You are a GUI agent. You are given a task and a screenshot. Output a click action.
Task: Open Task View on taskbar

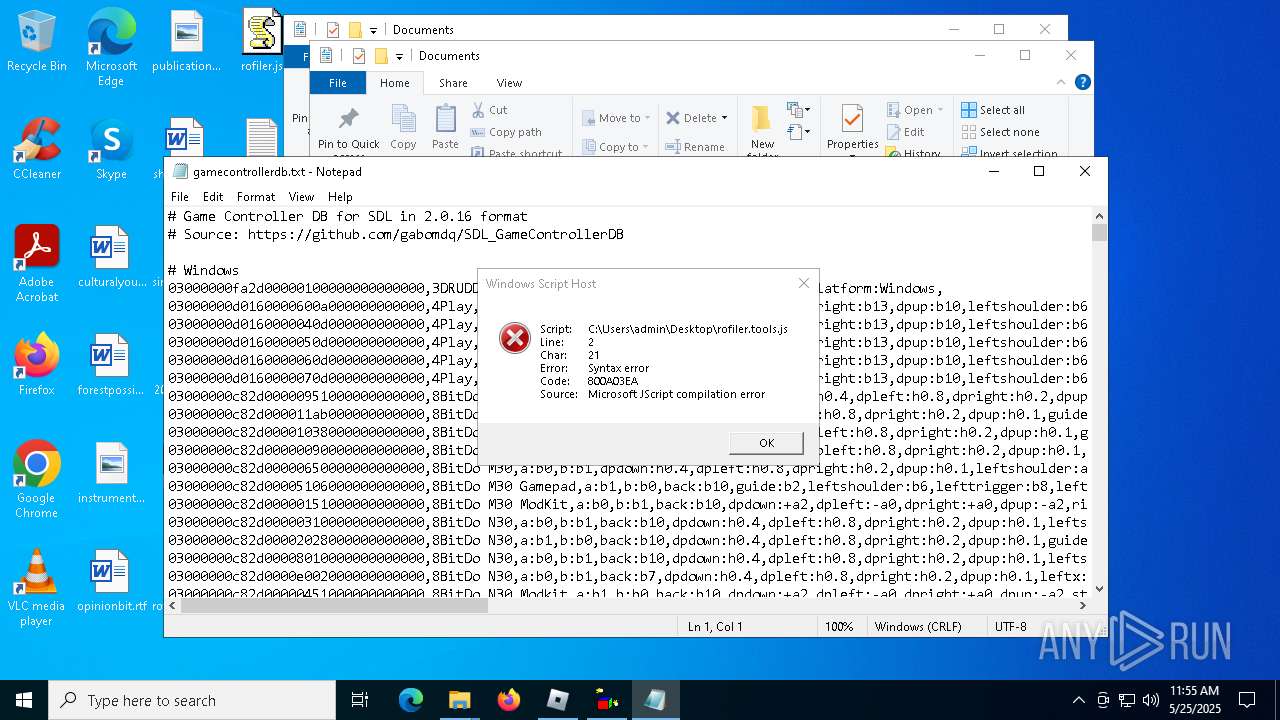[360, 700]
